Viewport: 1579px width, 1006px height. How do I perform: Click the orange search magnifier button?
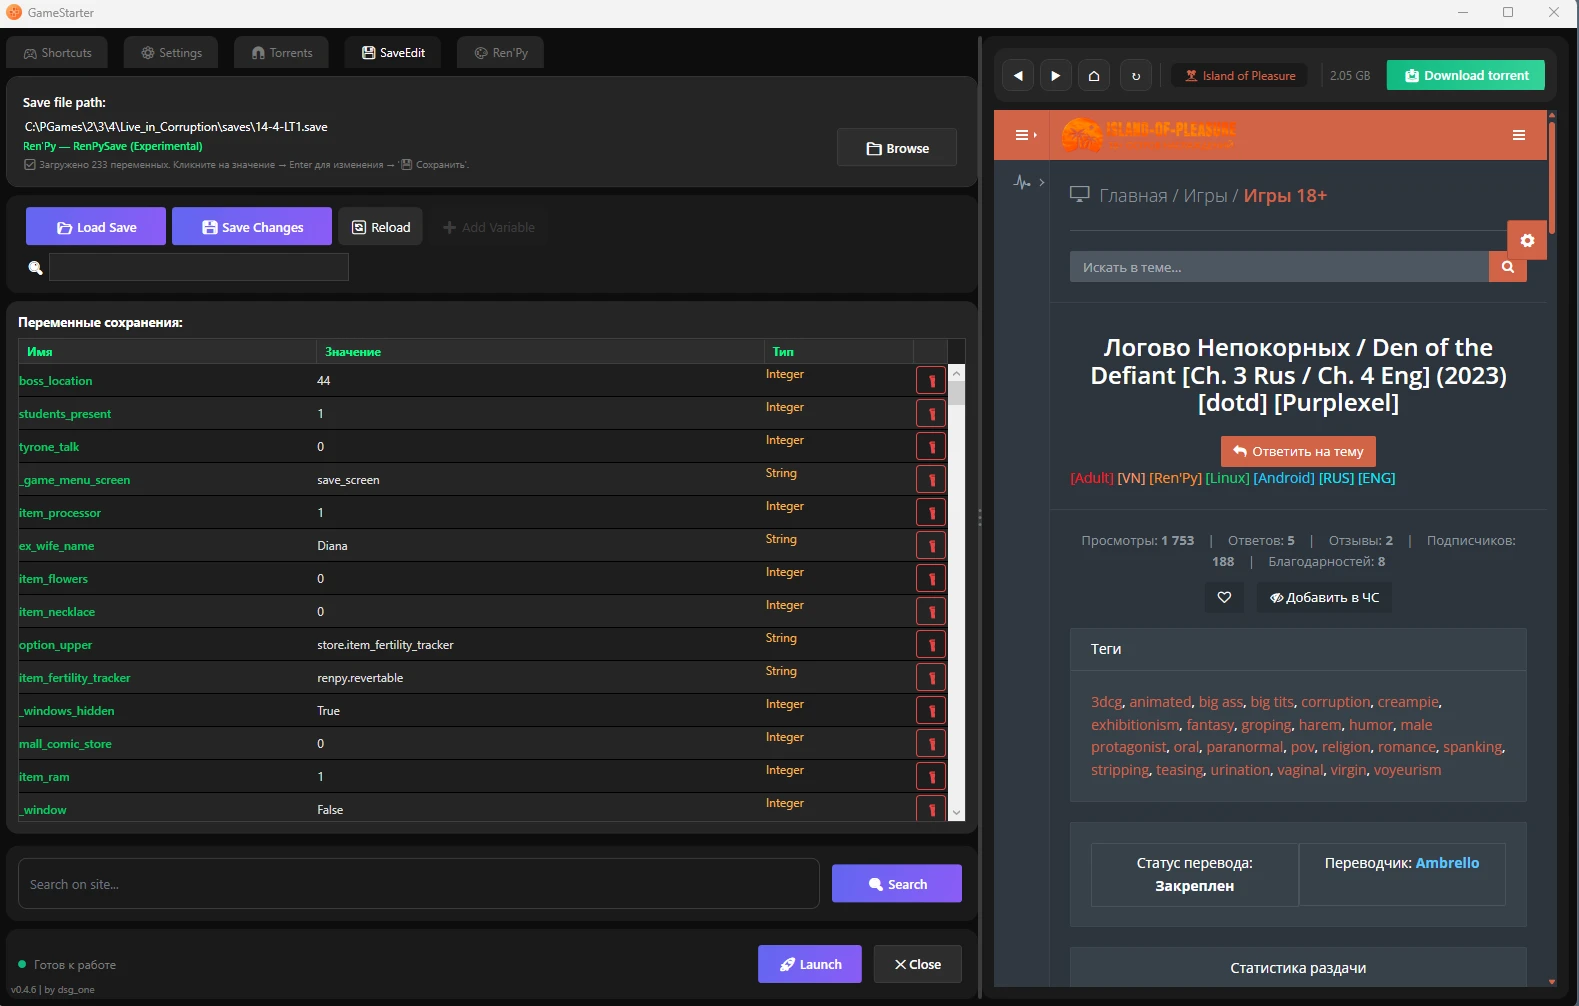point(1508,267)
